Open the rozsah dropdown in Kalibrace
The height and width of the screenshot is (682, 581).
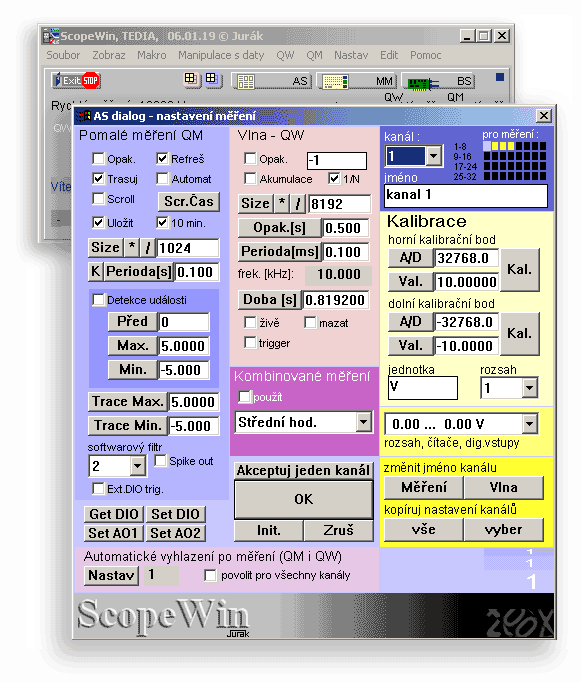[x=530, y=387]
